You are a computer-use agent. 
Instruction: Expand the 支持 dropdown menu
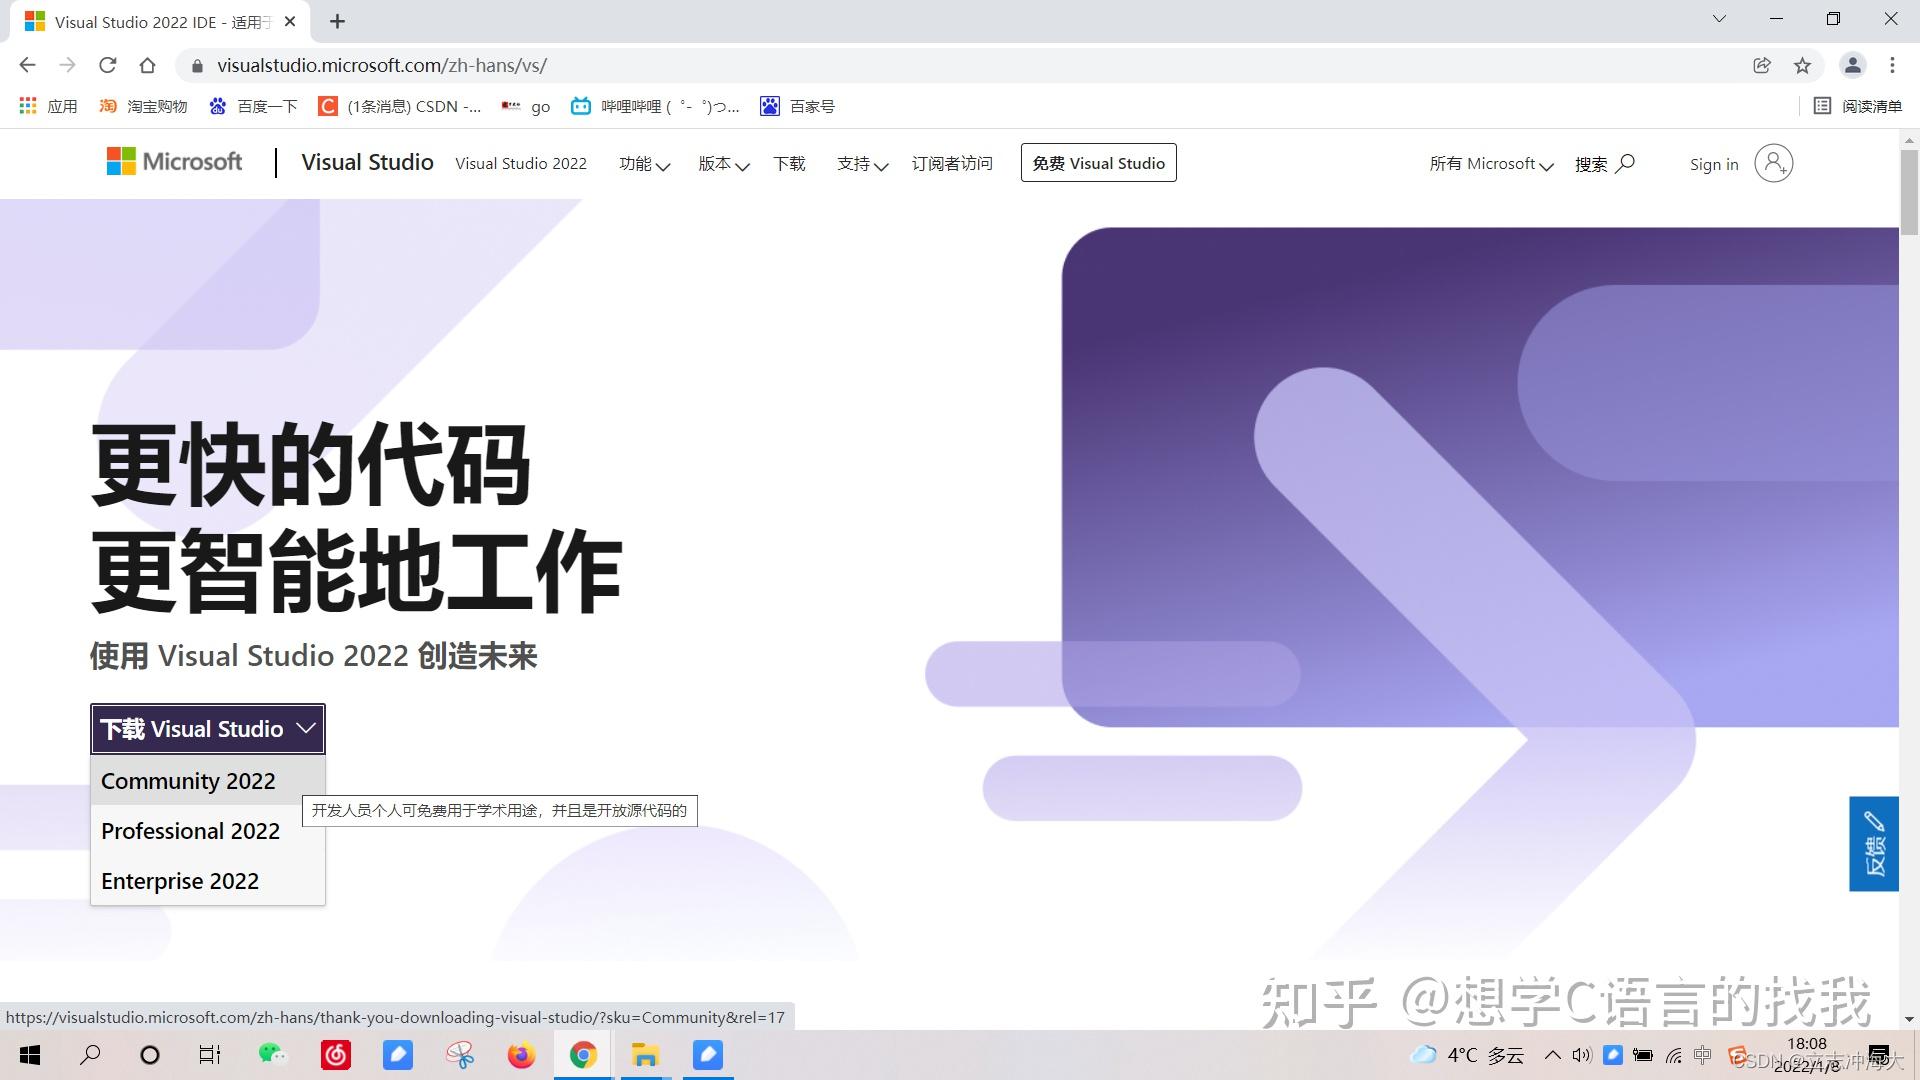pos(861,163)
